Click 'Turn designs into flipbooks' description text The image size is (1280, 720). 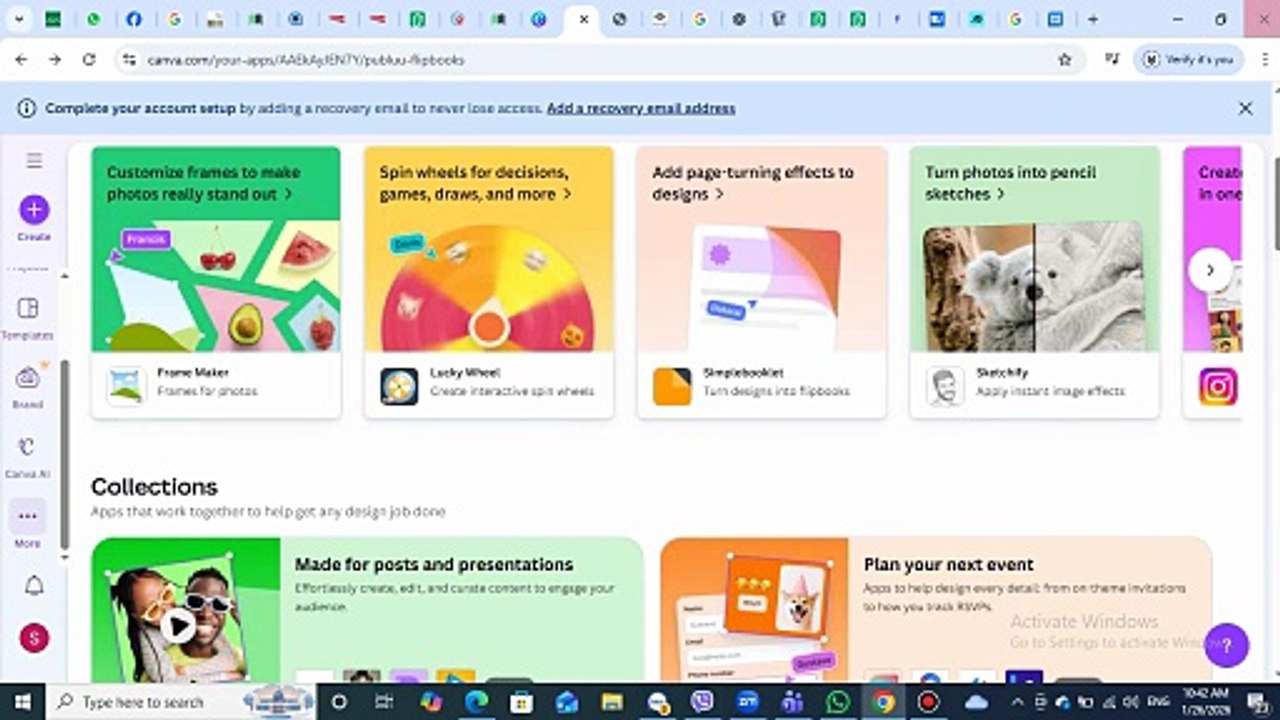tap(776, 391)
